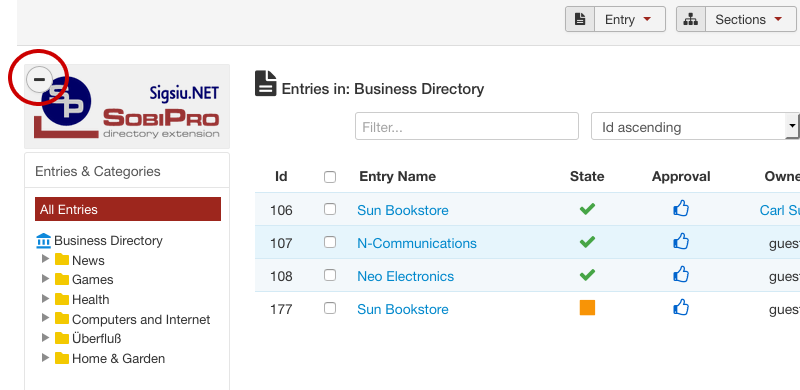Select the Games category label

tap(92, 280)
